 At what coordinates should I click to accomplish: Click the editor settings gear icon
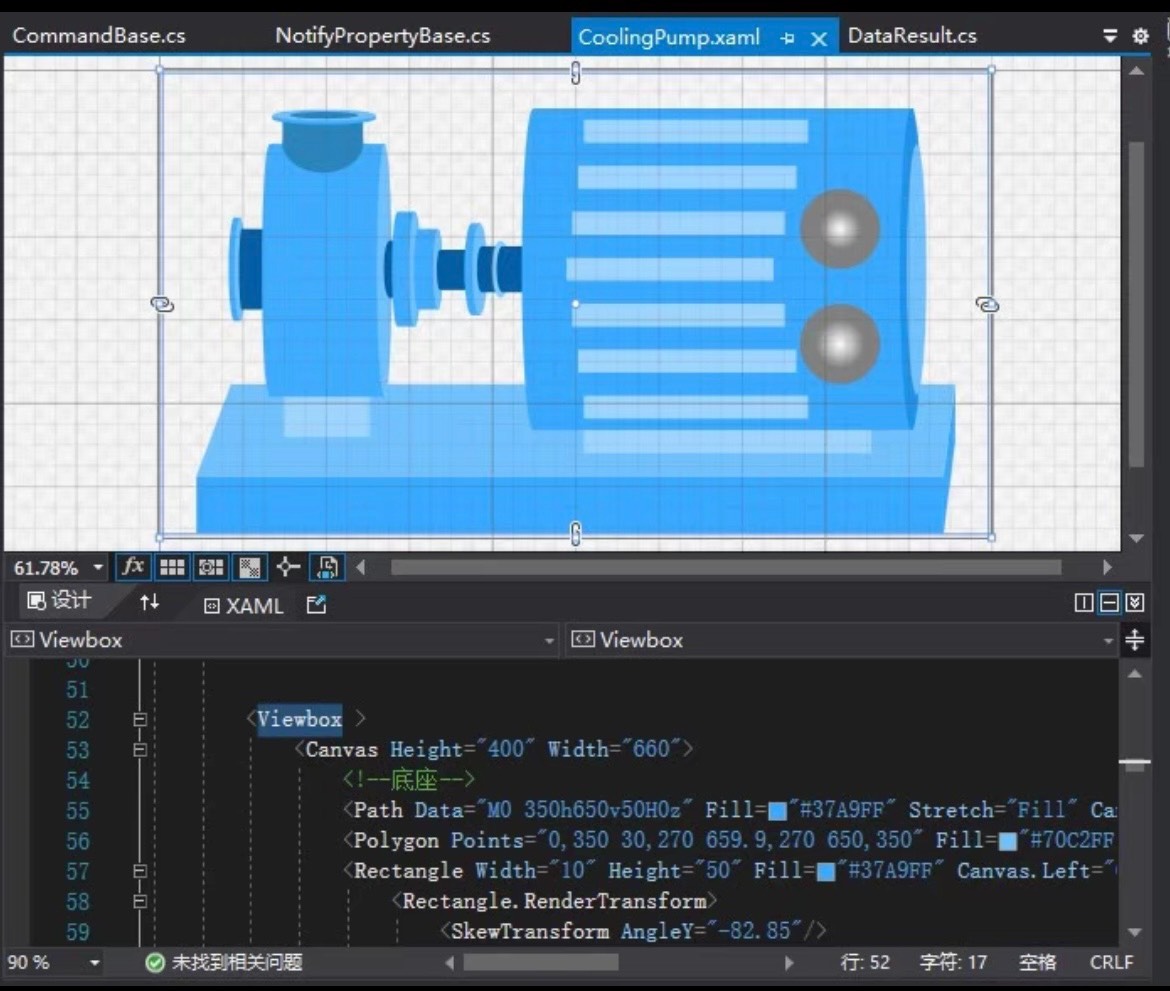coord(1139,35)
